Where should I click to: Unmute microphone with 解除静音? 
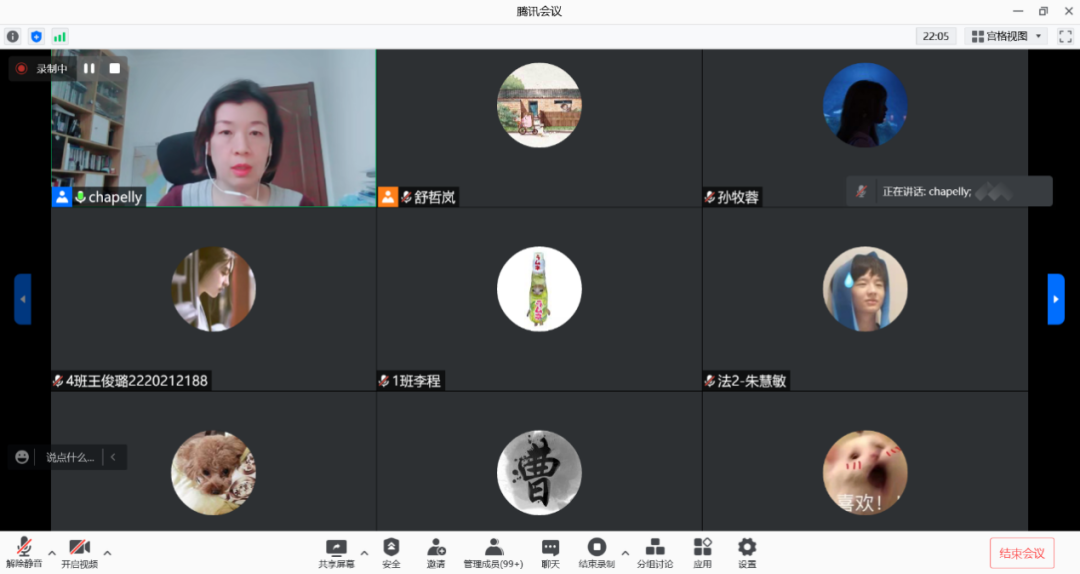(24, 551)
